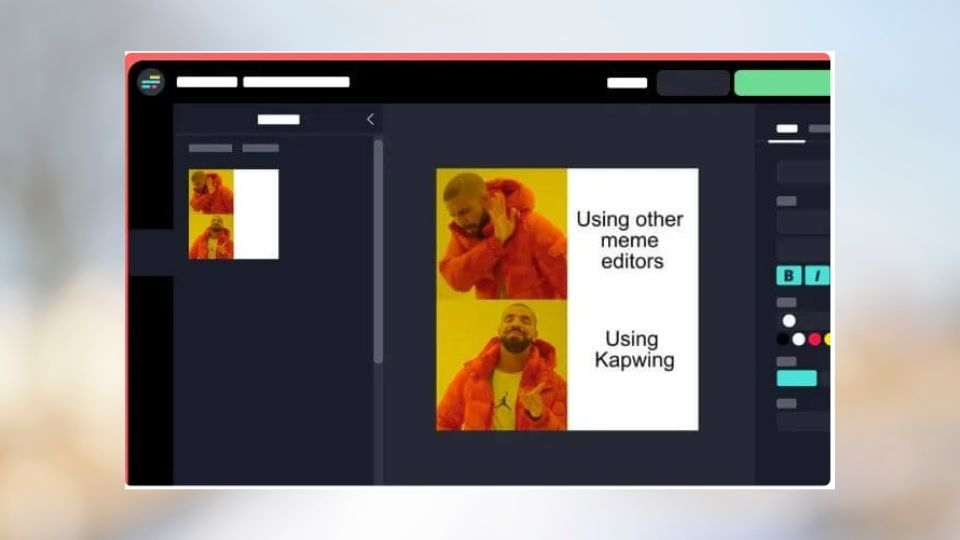Click the top input field in right panel
The height and width of the screenshot is (540, 960).
coord(803,171)
